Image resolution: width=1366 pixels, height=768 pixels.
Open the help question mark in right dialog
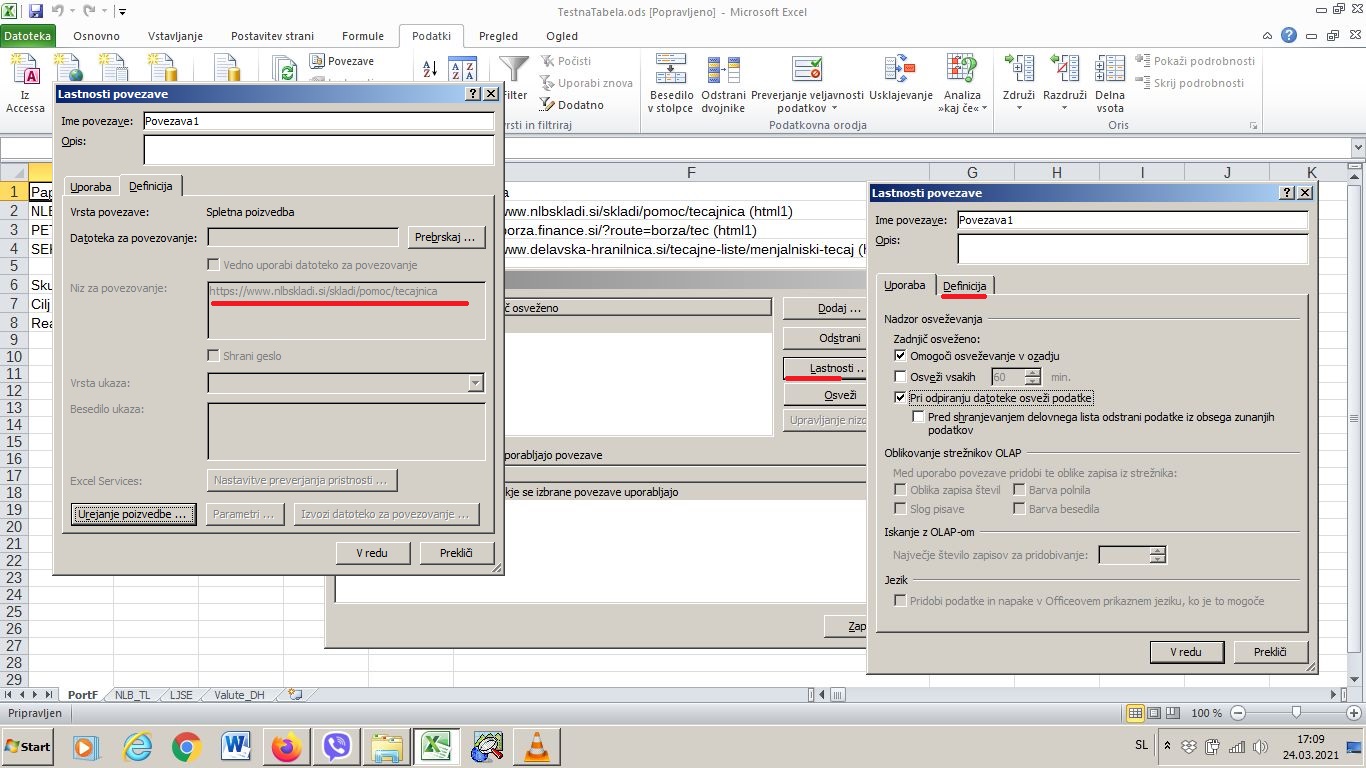[x=1287, y=193]
